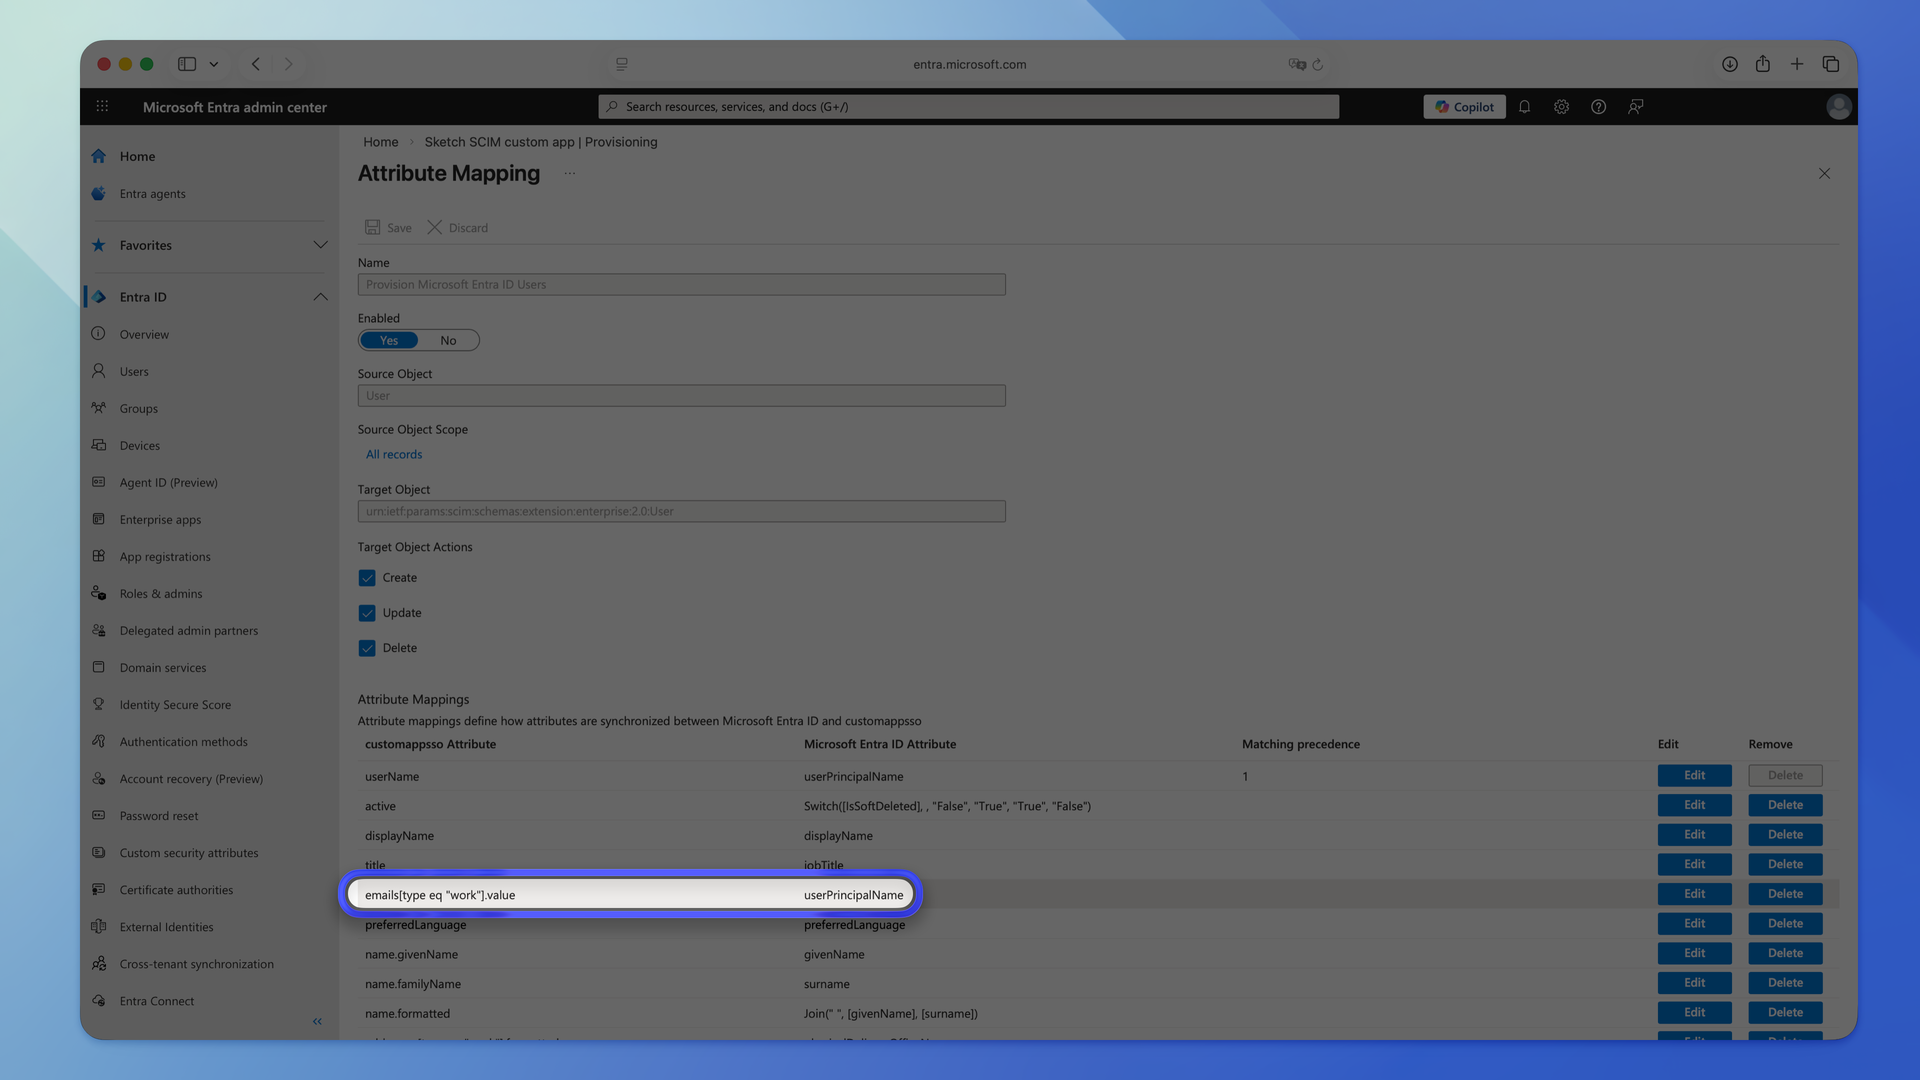This screenshot has height=1080, width=1920.
Task: Open the Safari downloads icon
Action: coord(1729,64)
